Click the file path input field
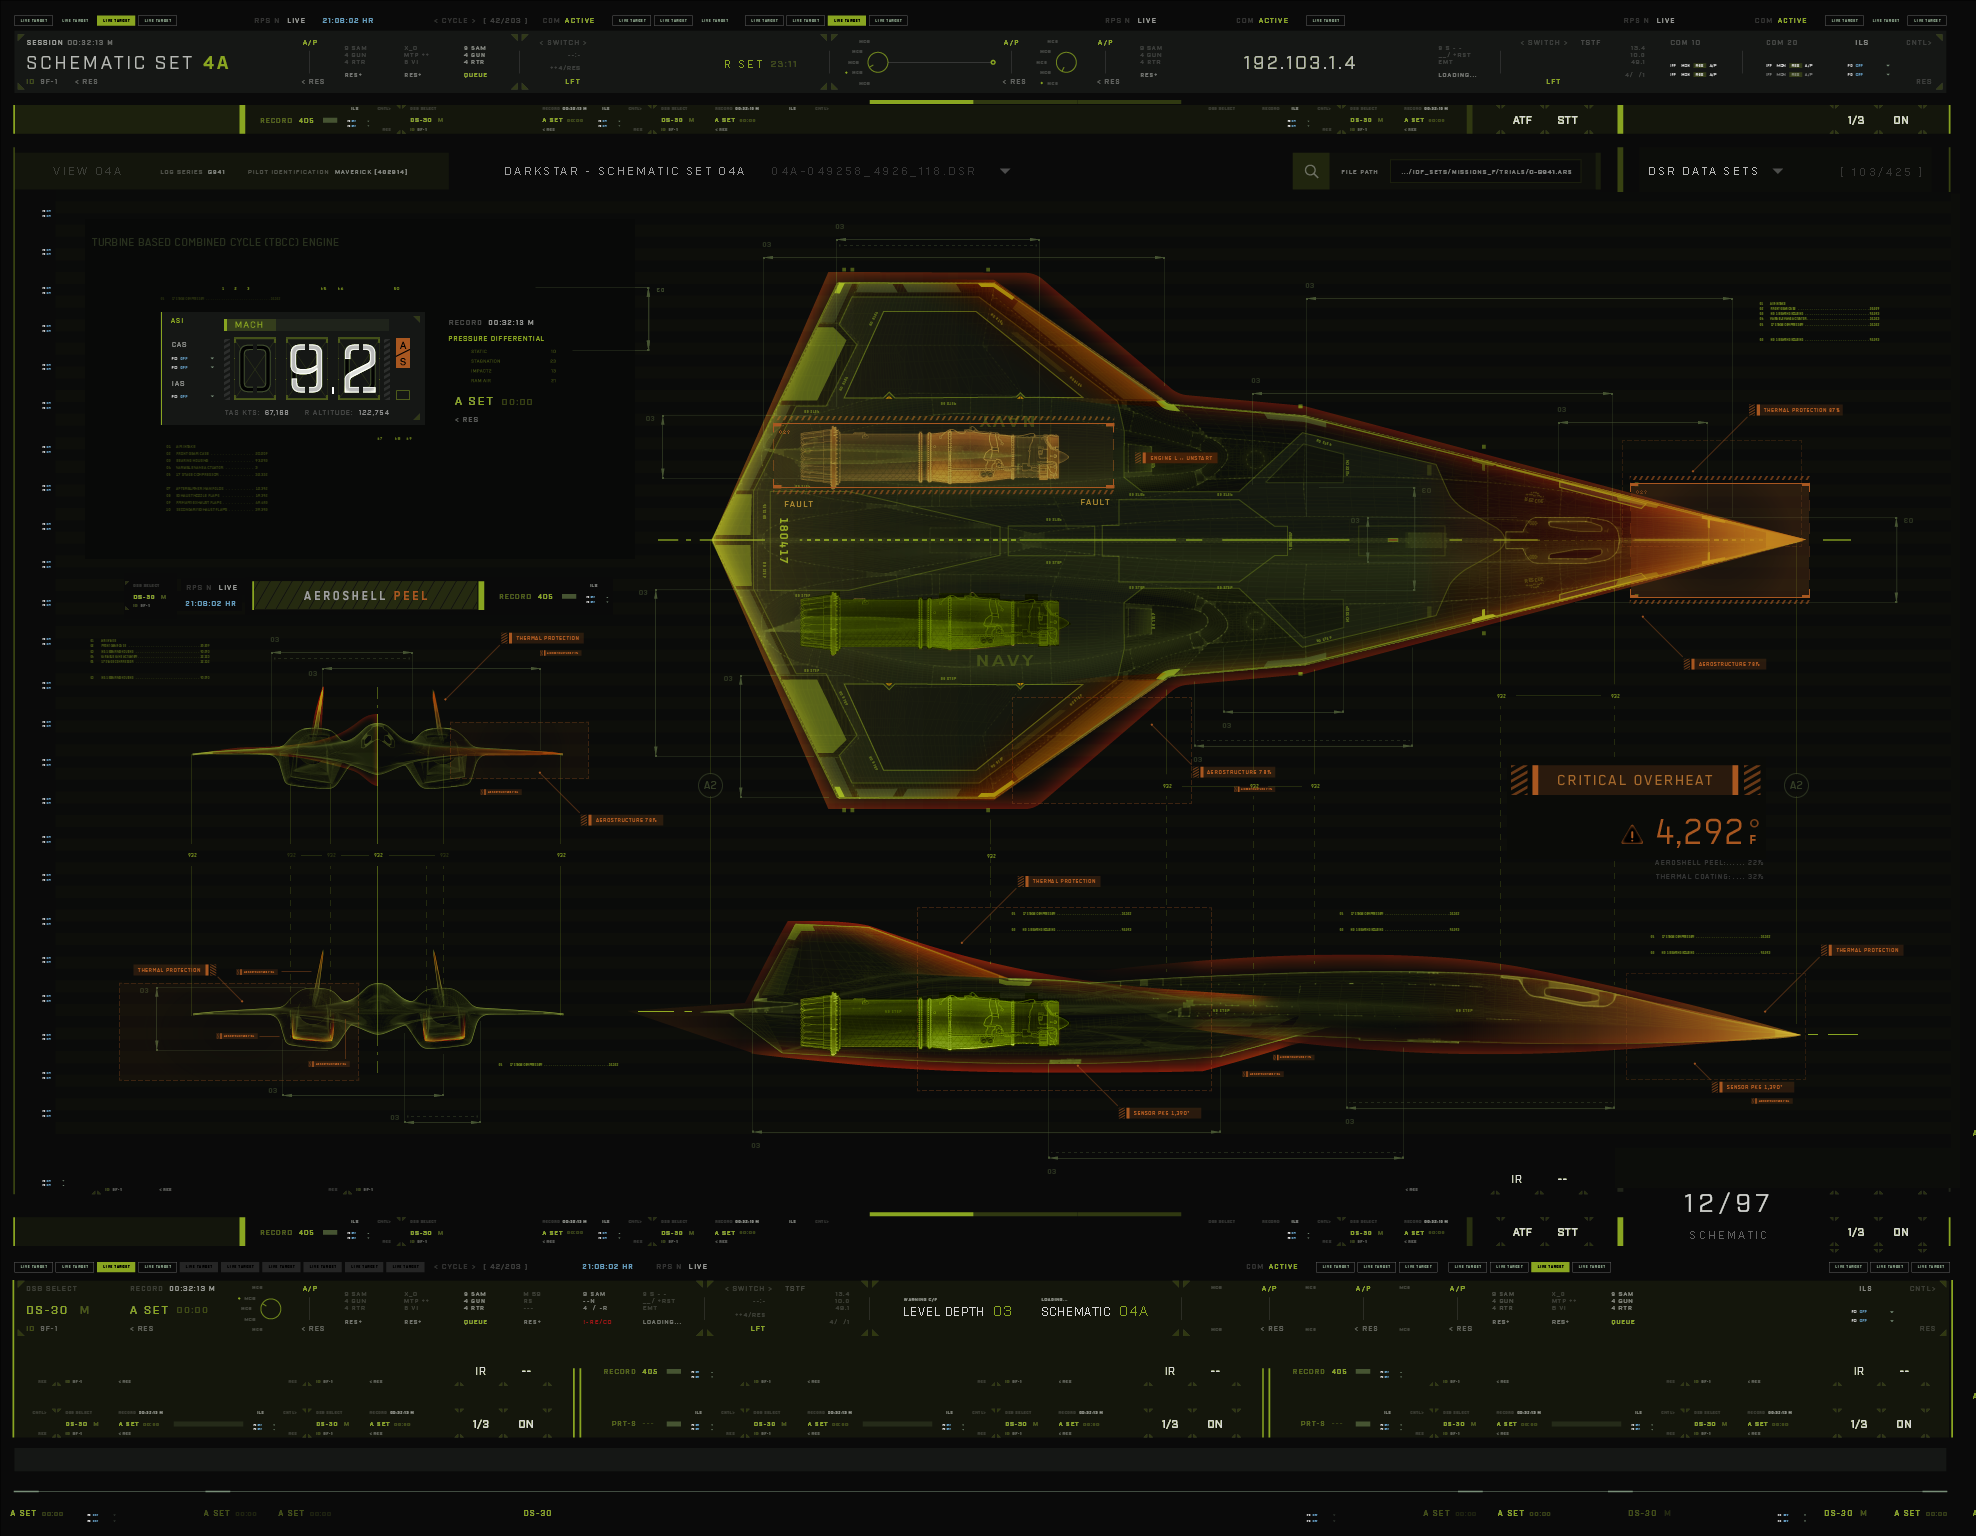Viewport: 1976px width, 1536px height. (x=1485, y=171)
